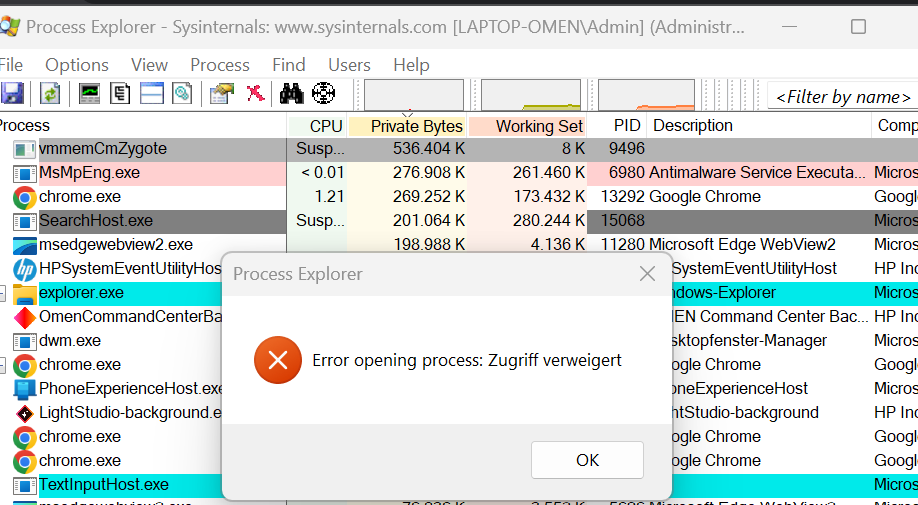Viewport: 918px width, 505px height.
Task: Select the dwm.exe process name
Action: point(70,342)
